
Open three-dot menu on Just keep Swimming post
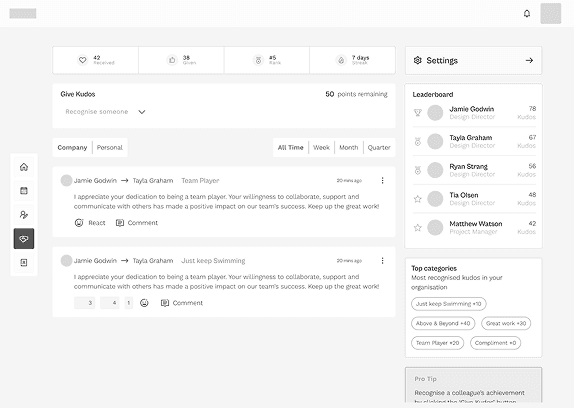(x=383, y=261)
